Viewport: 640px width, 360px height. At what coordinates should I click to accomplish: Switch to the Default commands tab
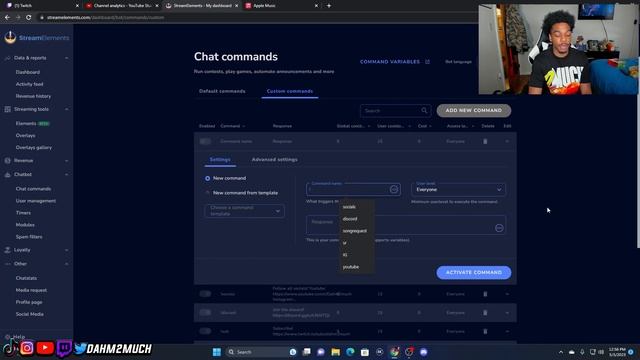(222, 91)
